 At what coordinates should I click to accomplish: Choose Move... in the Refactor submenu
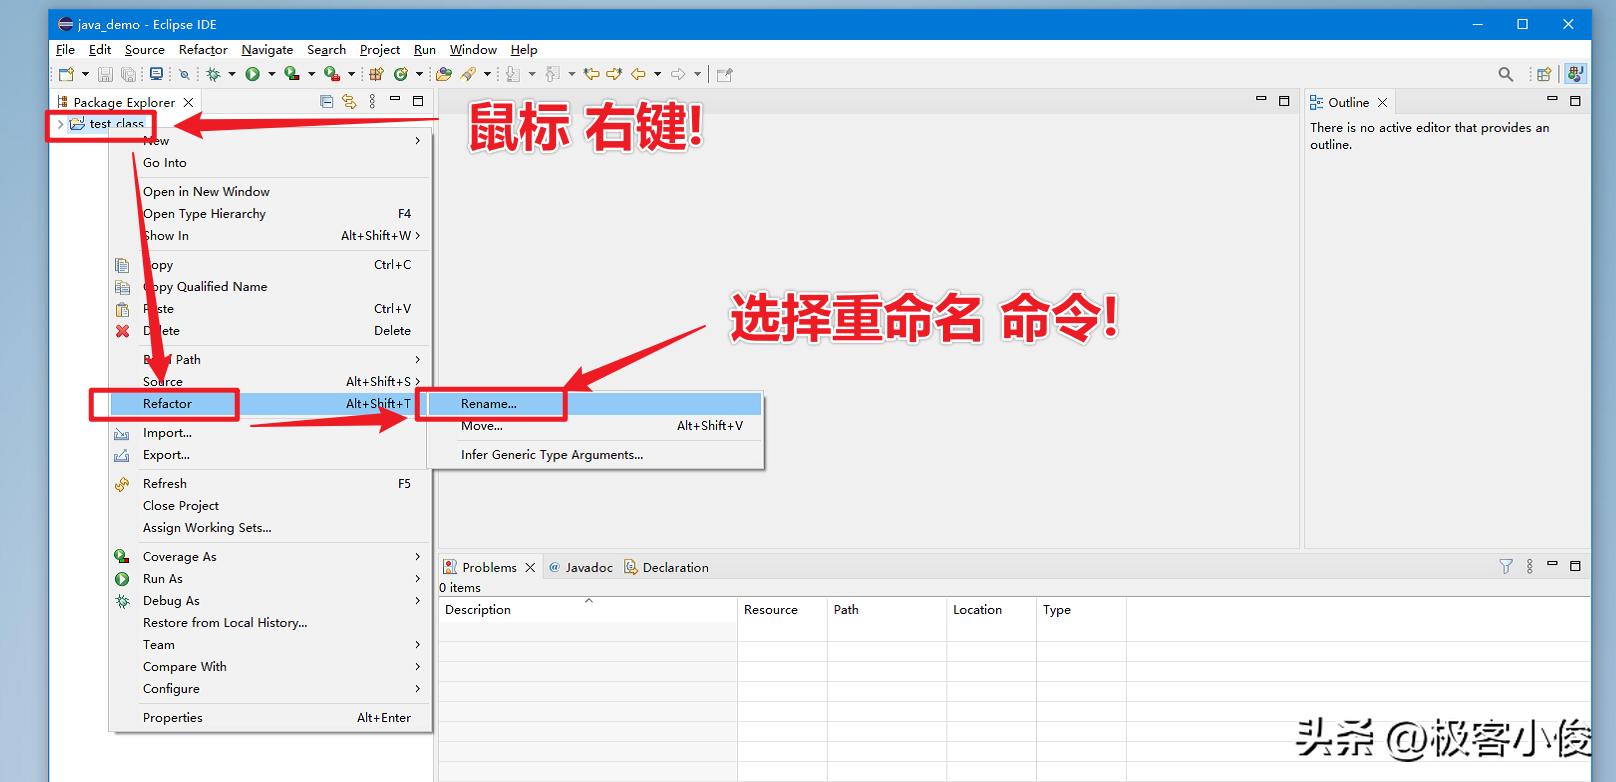click(594, 426)
